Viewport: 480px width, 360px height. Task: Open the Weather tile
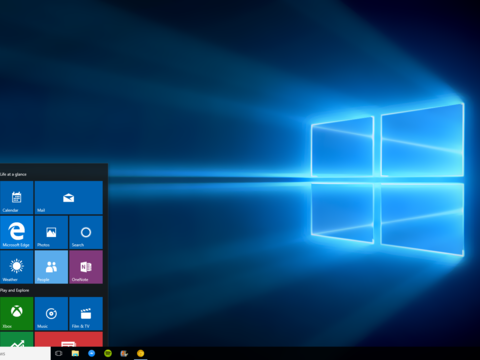pos(16,267)
